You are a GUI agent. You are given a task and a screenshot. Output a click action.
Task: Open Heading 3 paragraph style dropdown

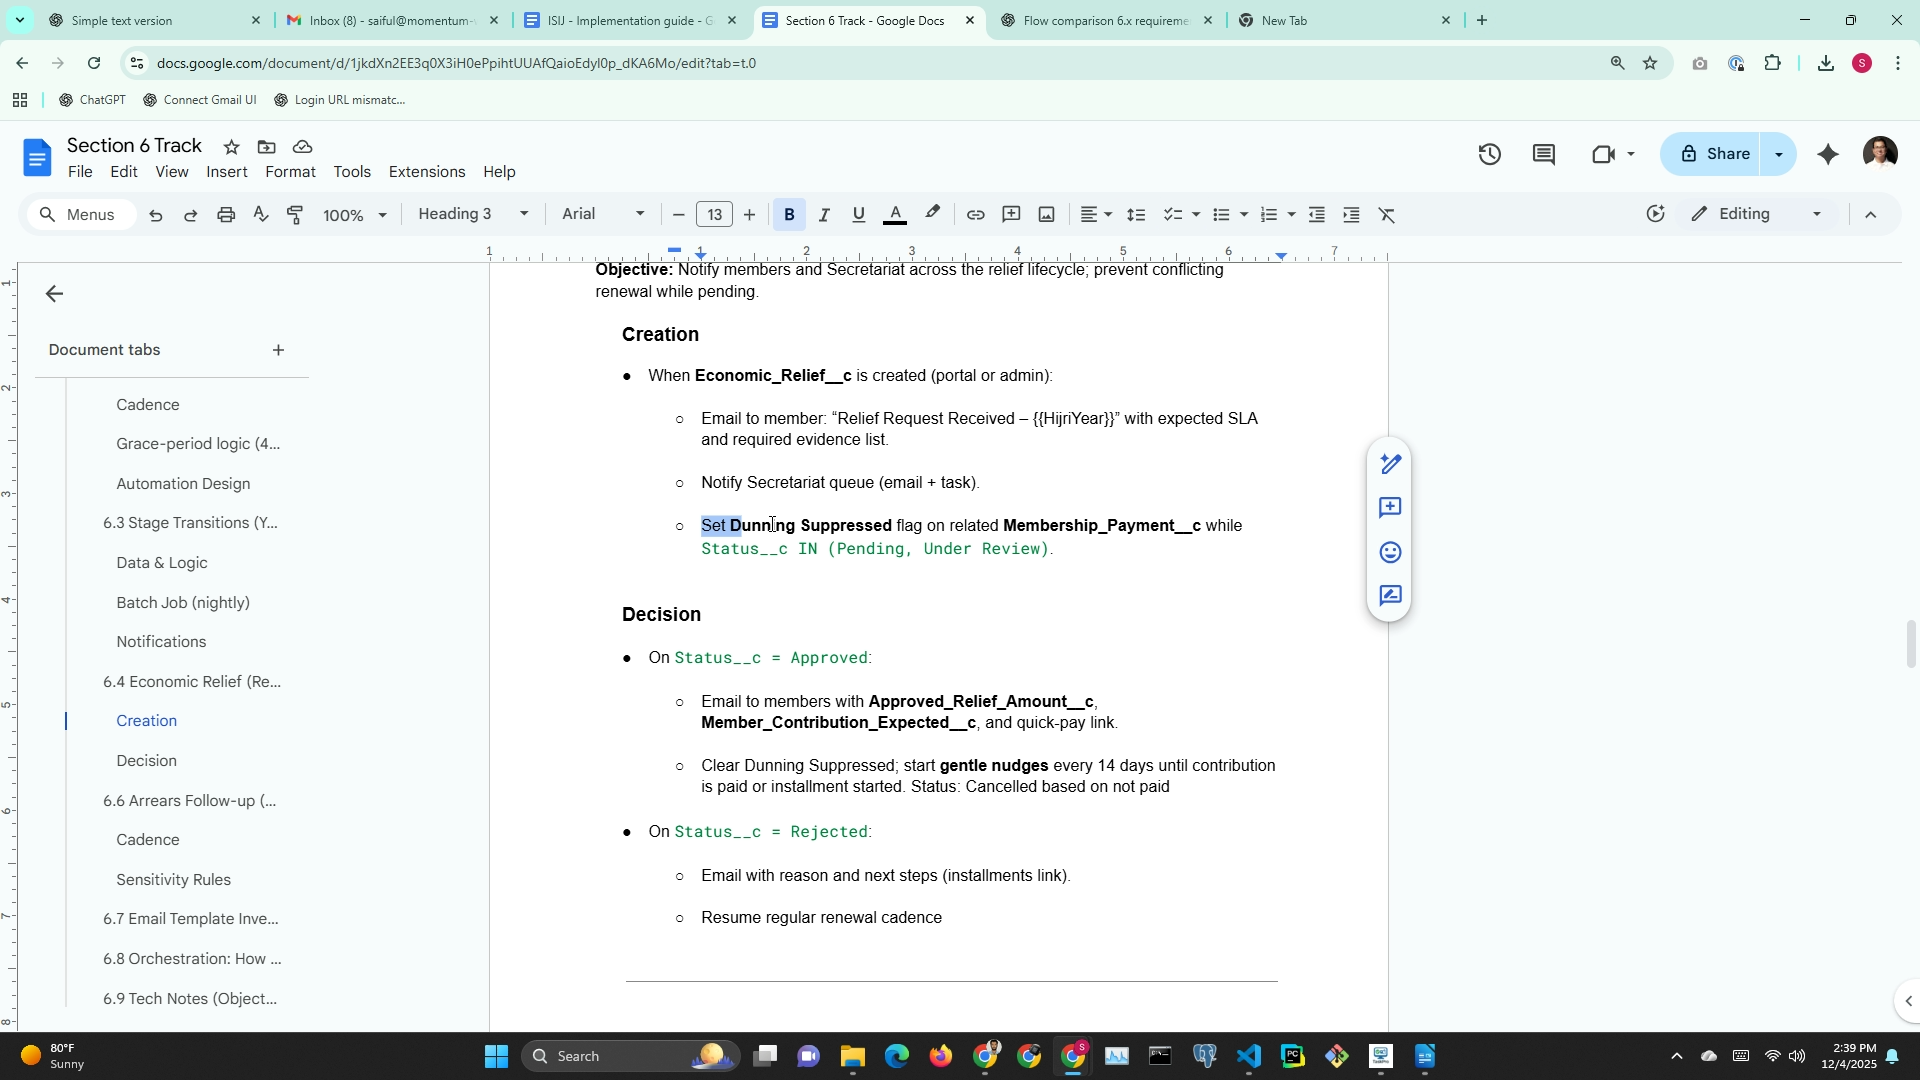(x=473, y=214)
